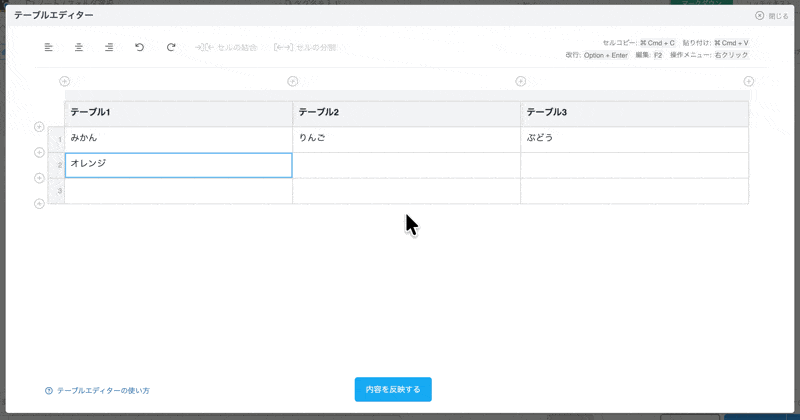Close the table editor with 閉じる
Image resolution: width=800 pixels, height=420 pixels.
pyautogui.click(x=771, y=16)
